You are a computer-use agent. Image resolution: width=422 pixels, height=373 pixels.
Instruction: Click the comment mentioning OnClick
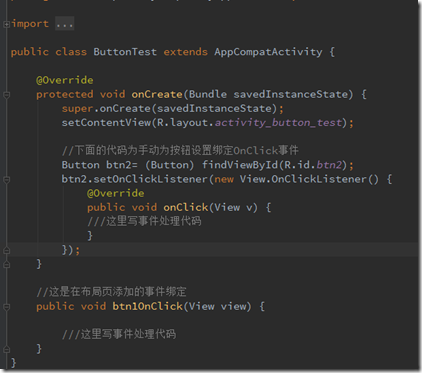(x=180, y=150)
